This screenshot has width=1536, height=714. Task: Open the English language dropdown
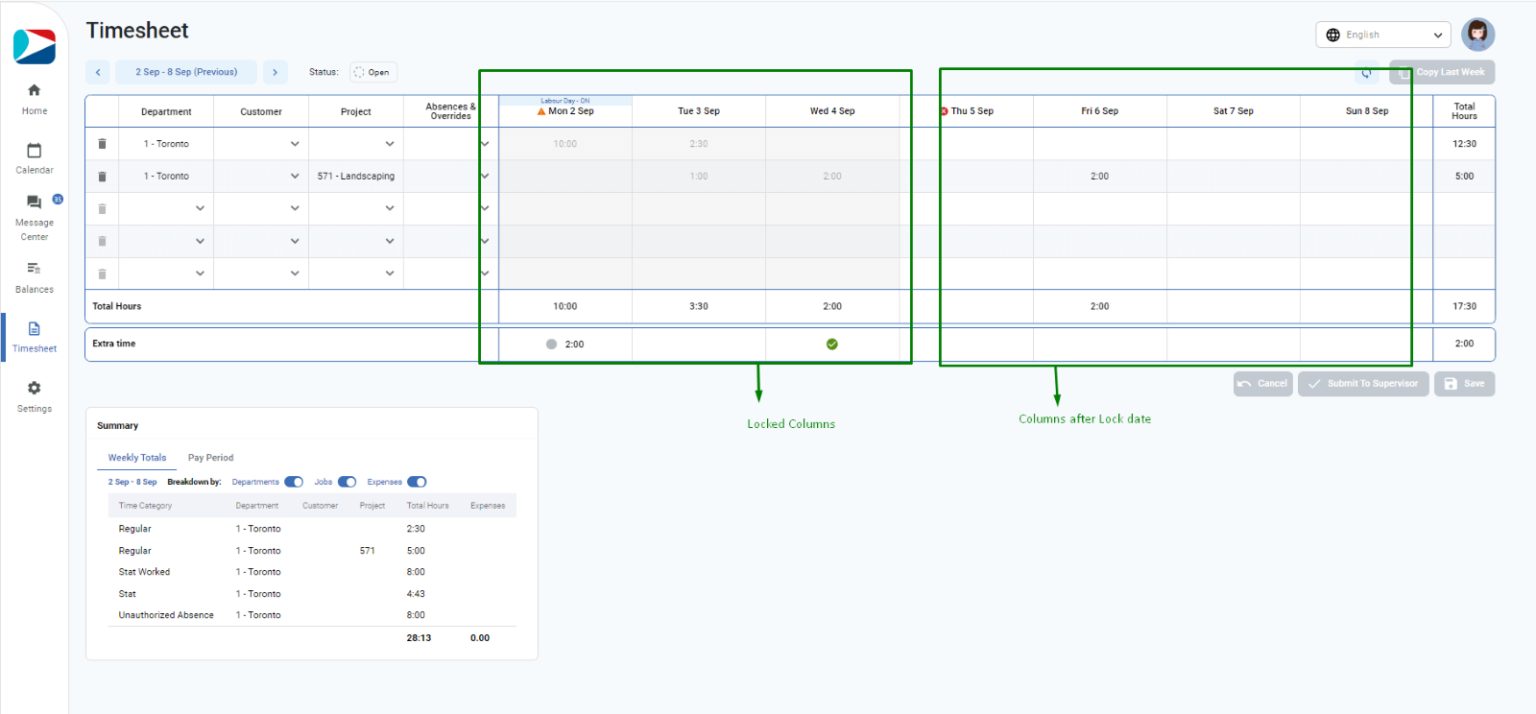[1383, 34]
